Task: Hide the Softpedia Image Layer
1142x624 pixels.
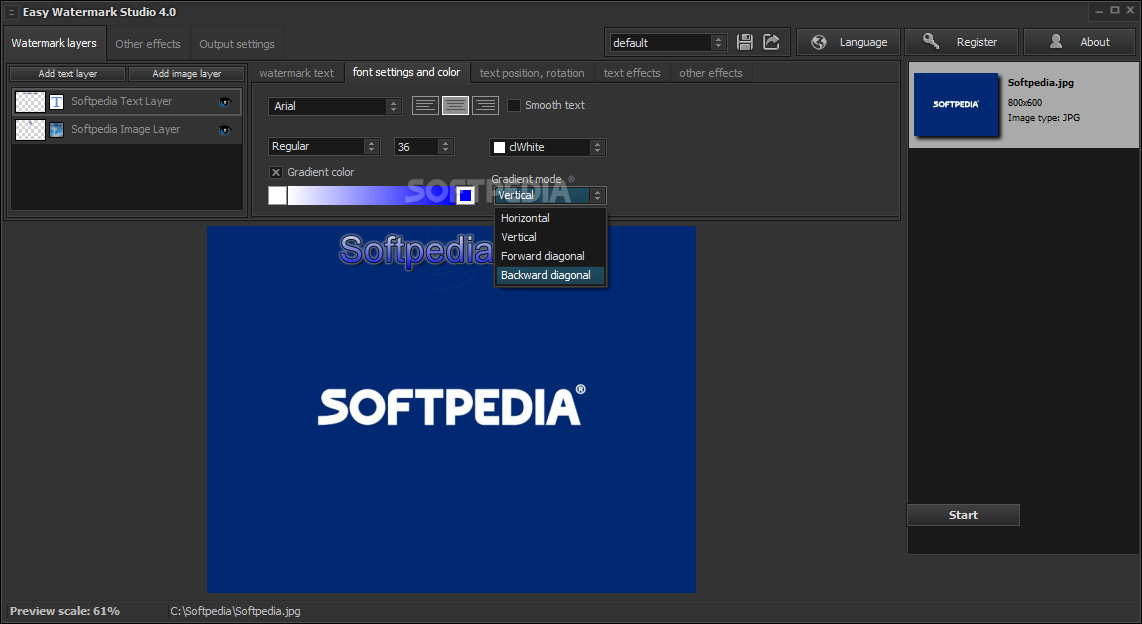Action: pos(224,130)
